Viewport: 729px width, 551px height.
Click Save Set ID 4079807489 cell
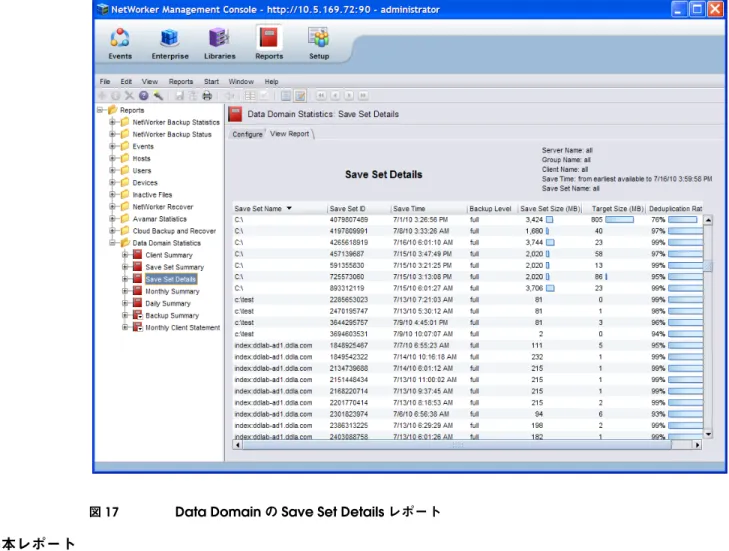349,219
